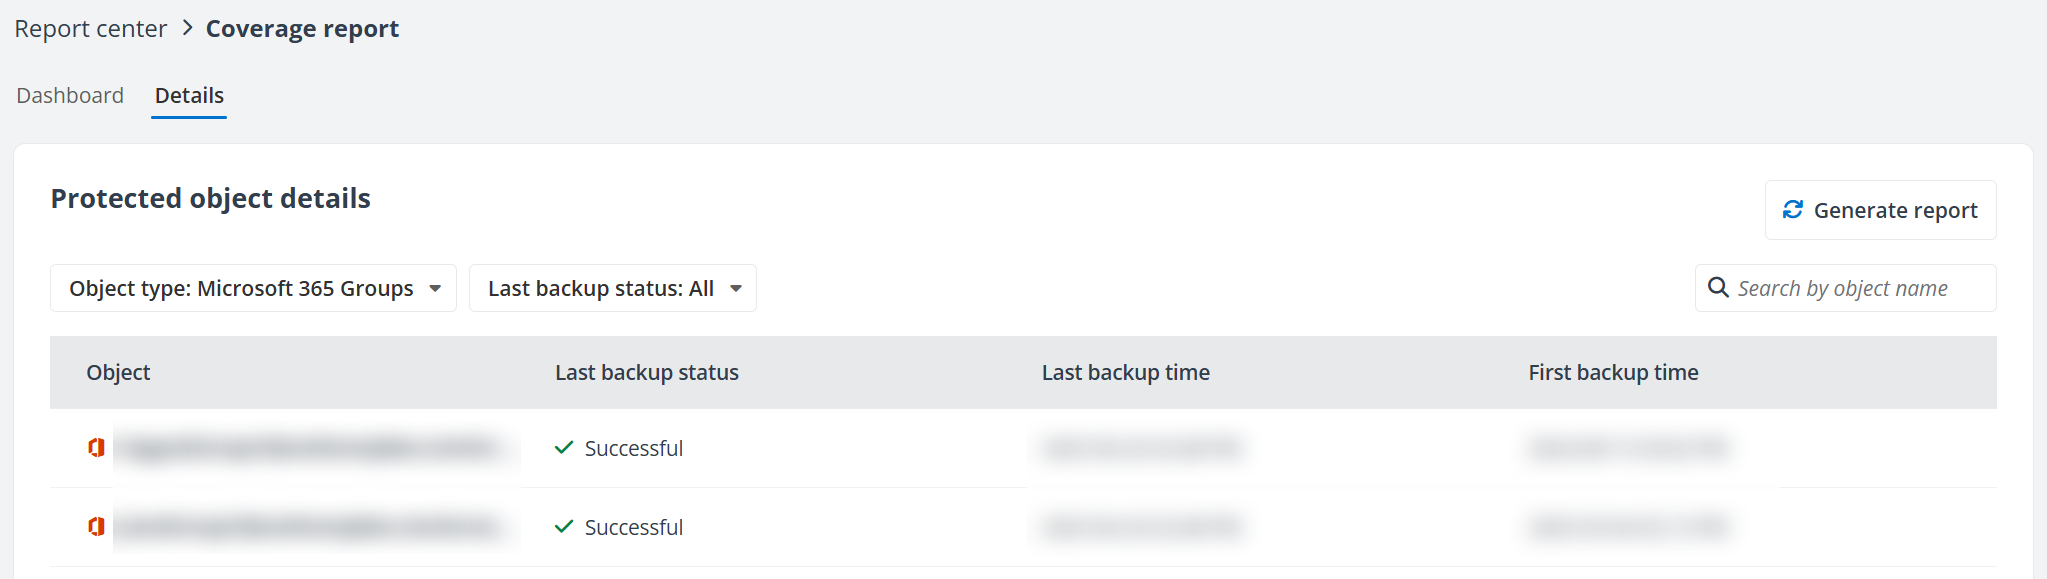Select the first row's Successful status
Image resolution: width=2047 pixels, height=579 pixels.
[x=633, y=449]
